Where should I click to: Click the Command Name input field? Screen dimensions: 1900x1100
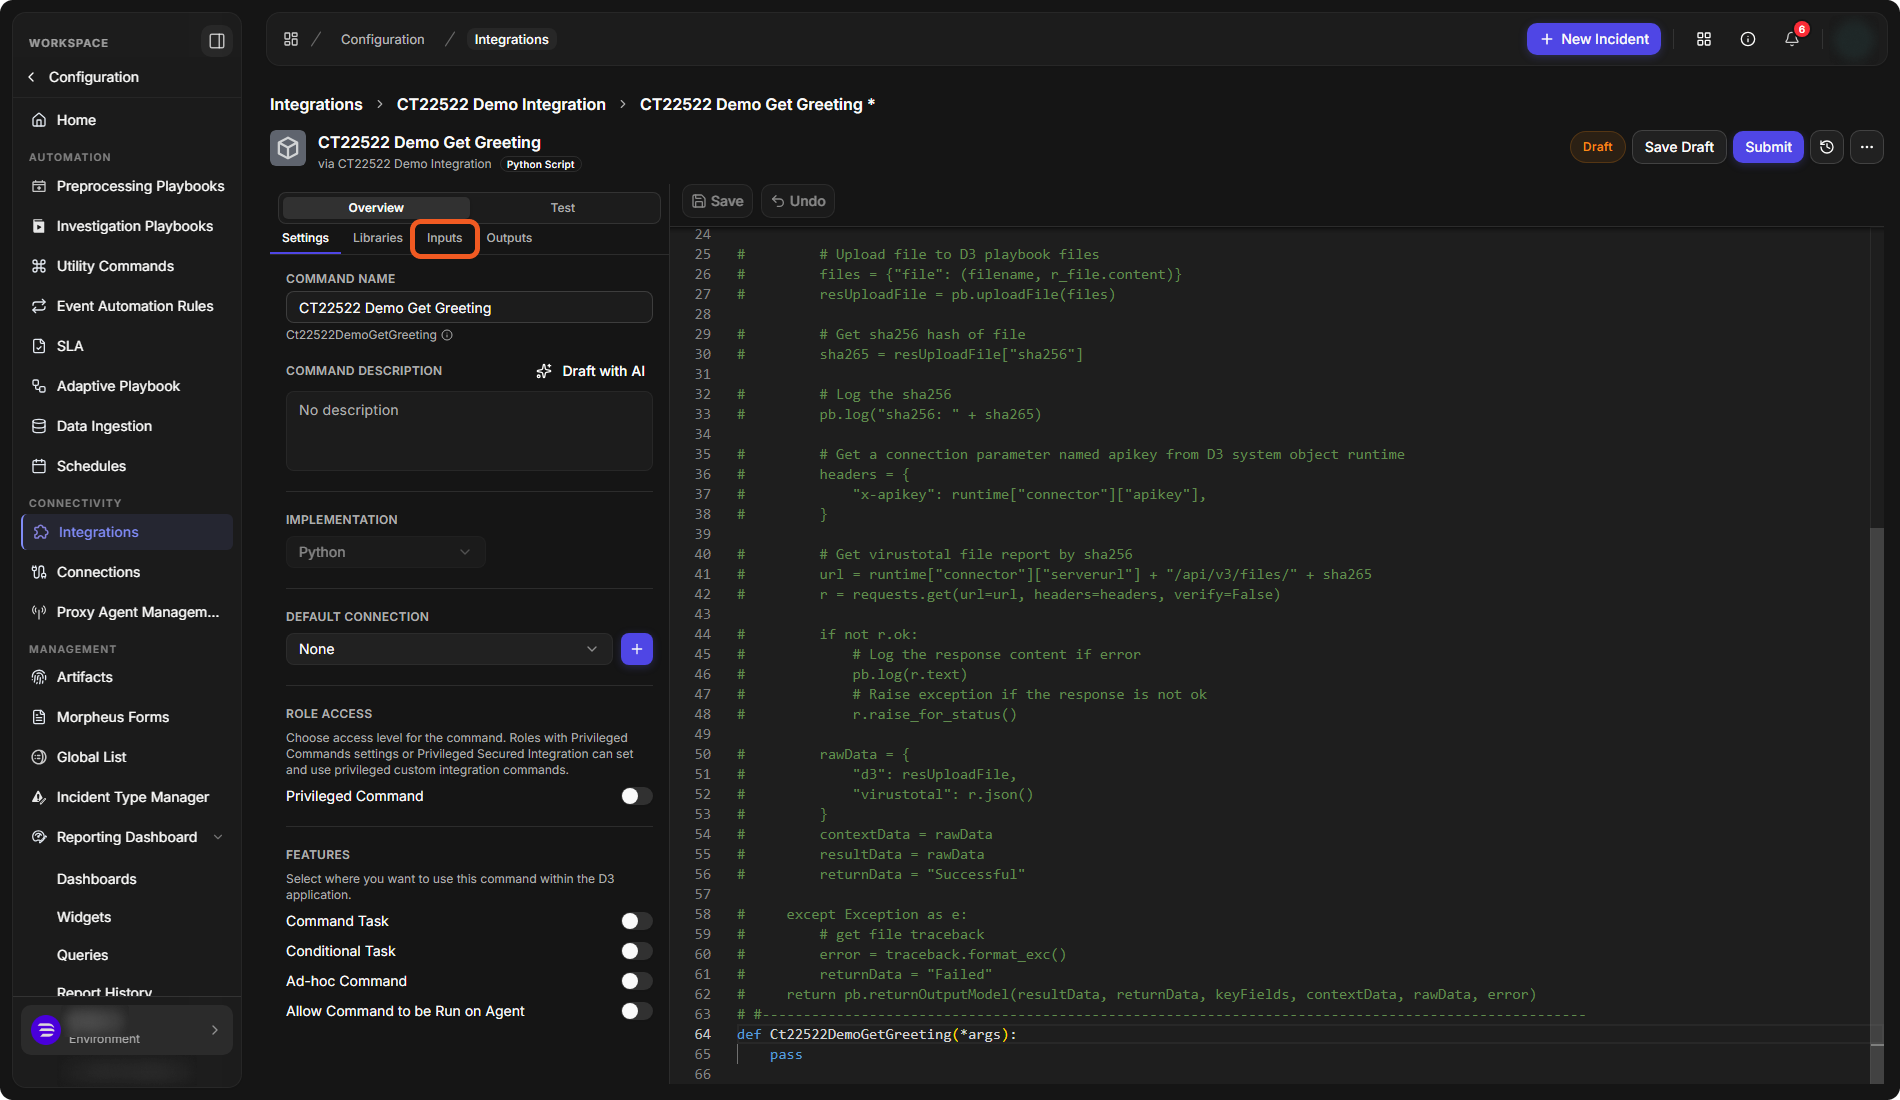[x=469, y=307]
